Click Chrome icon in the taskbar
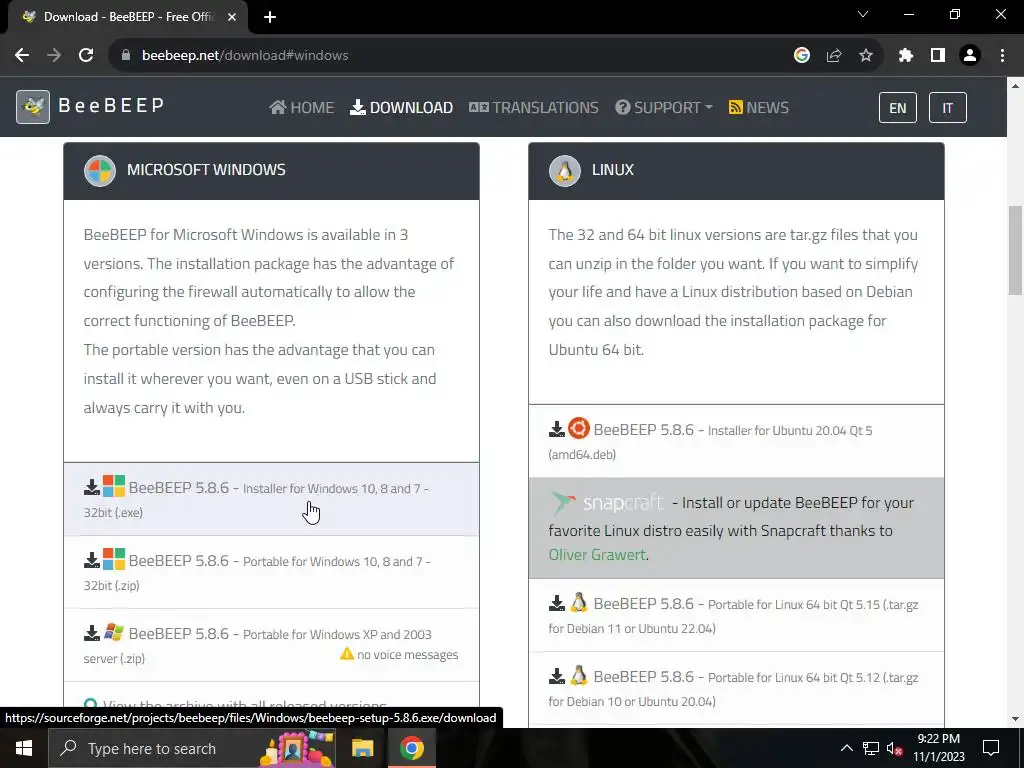 pyautogui.click(x=411, y=748)
